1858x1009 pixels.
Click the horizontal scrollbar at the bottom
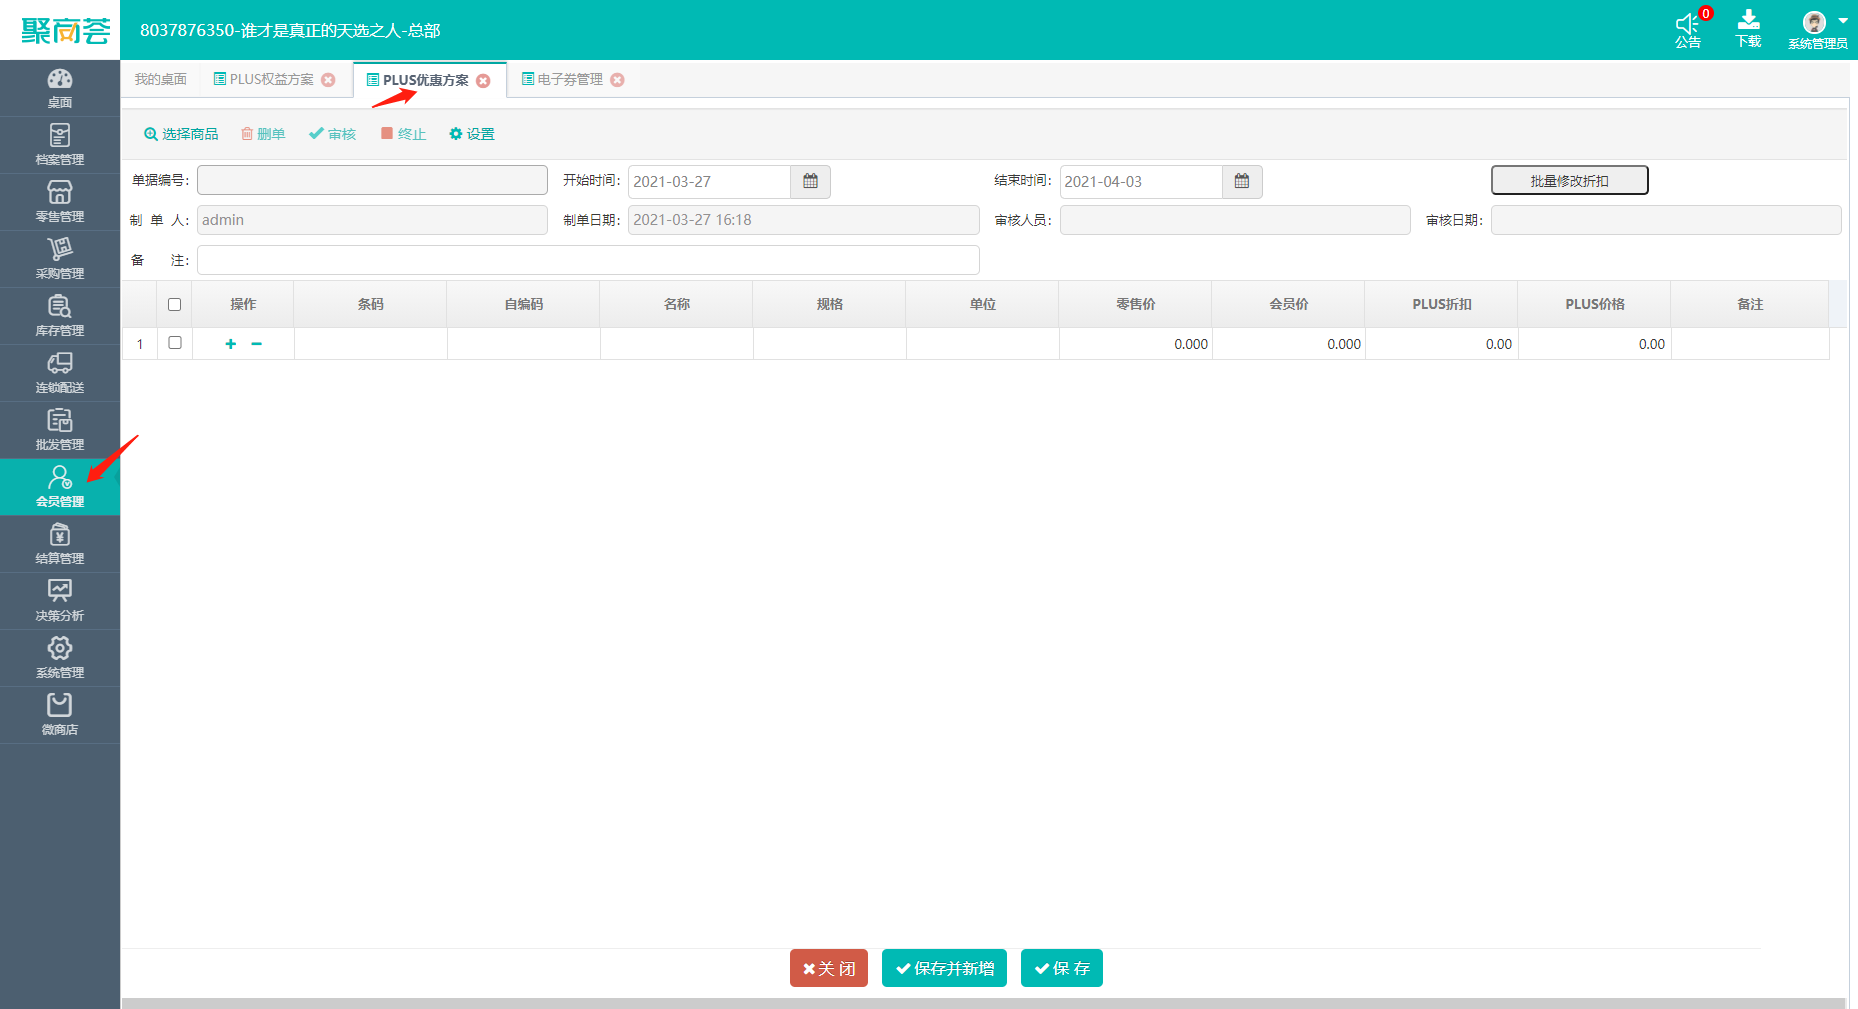983,1003
